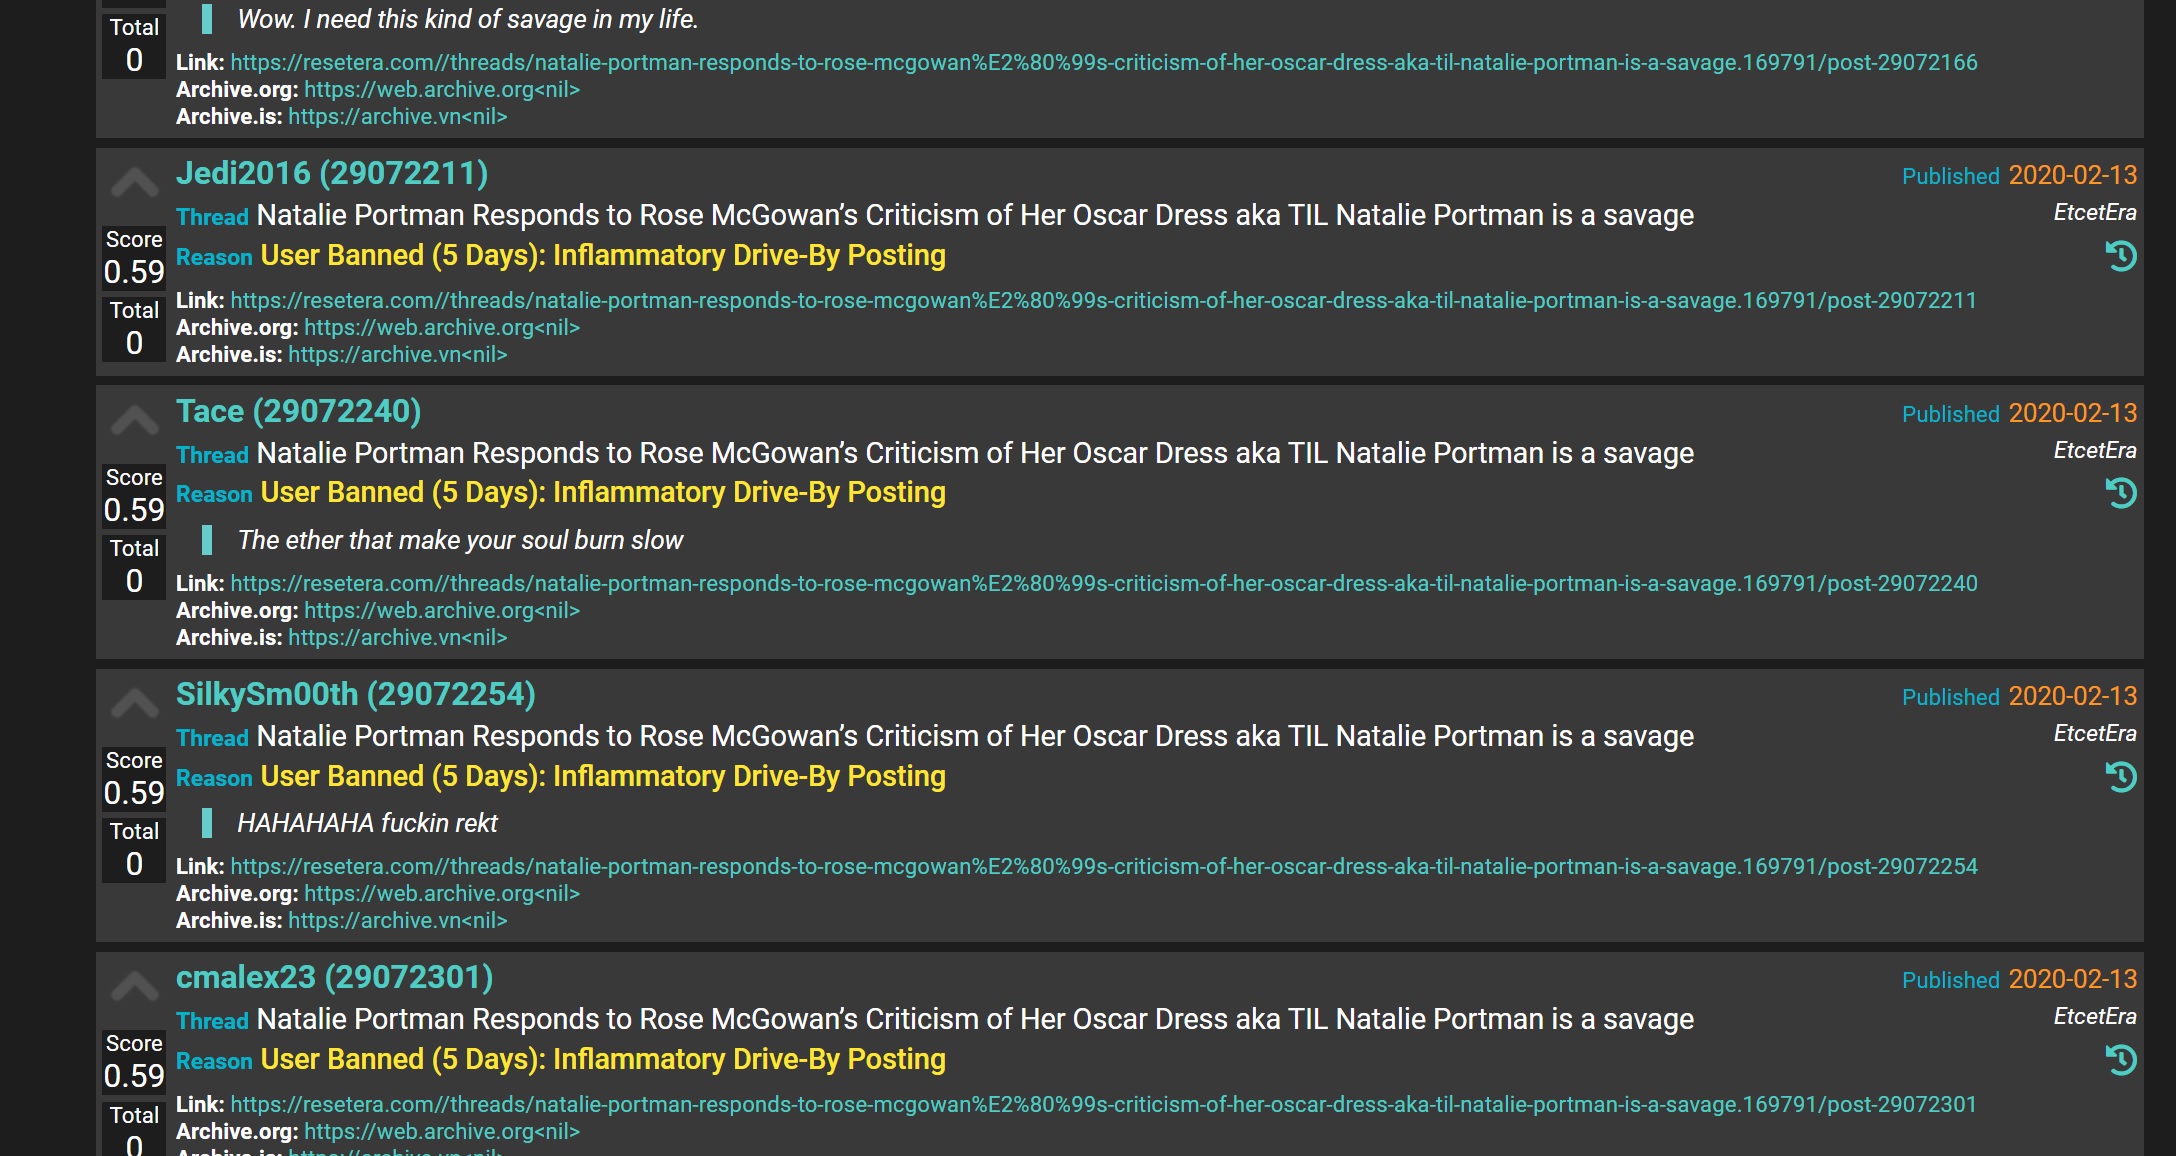This screenshot has height=1156, width=2176.
Task: Select ban reason text in Tace entry
Action: pos(603,492)
